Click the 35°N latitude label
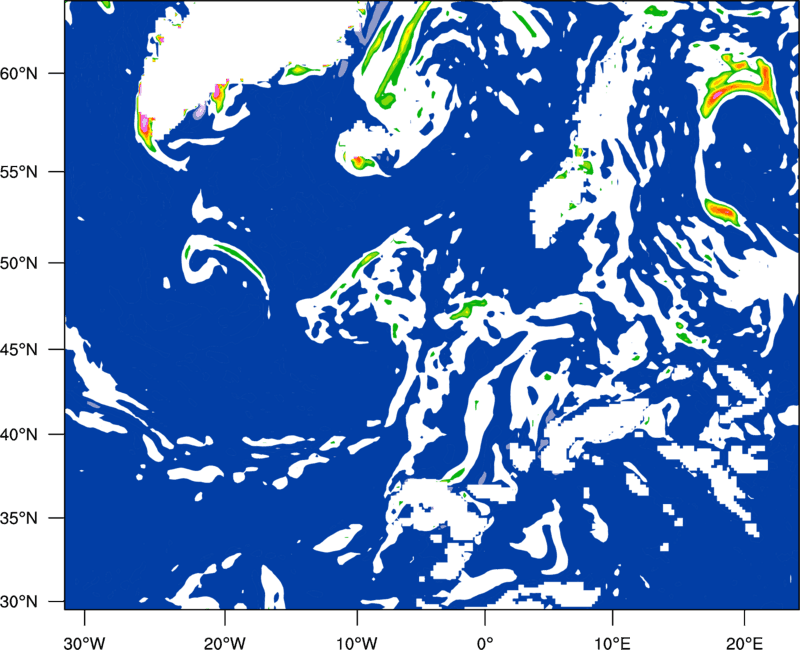This screenshot has height=650, width=800. (x=19, y=518)
